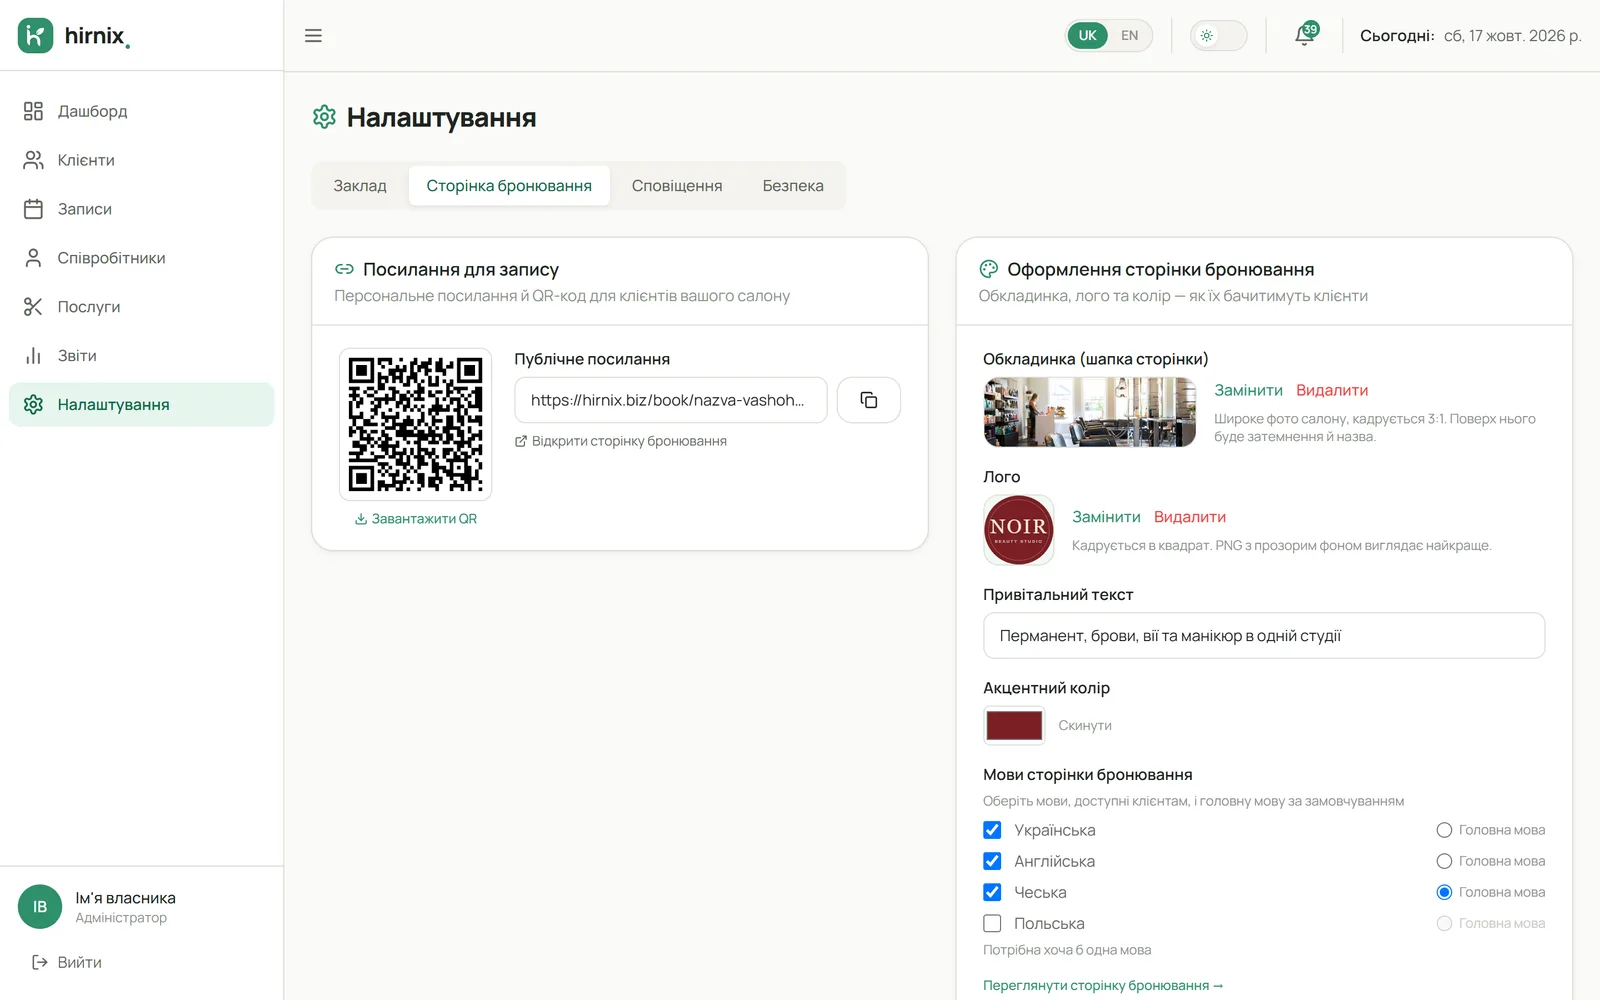The height and width of the screenshot is (1000, 1600).
Task: Click Видалити for the logo
Action: point(1190,517)
